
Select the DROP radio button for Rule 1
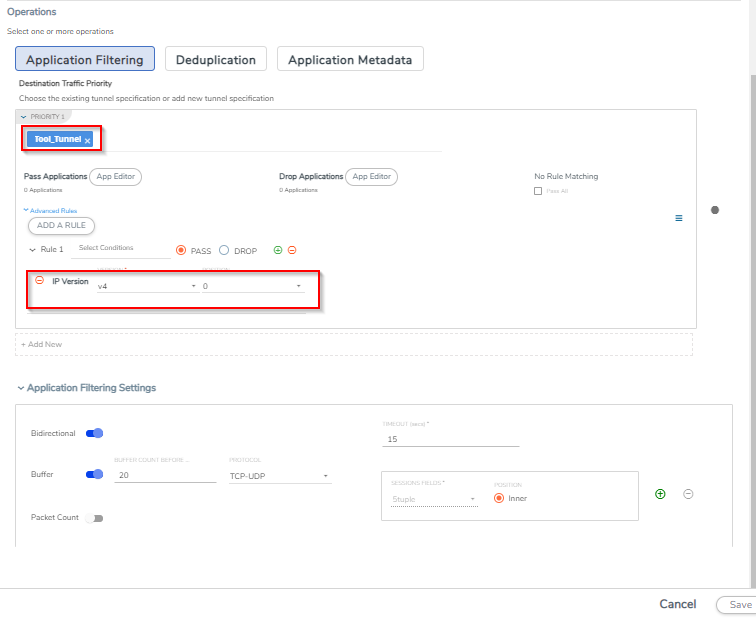[x=224, y=250]
